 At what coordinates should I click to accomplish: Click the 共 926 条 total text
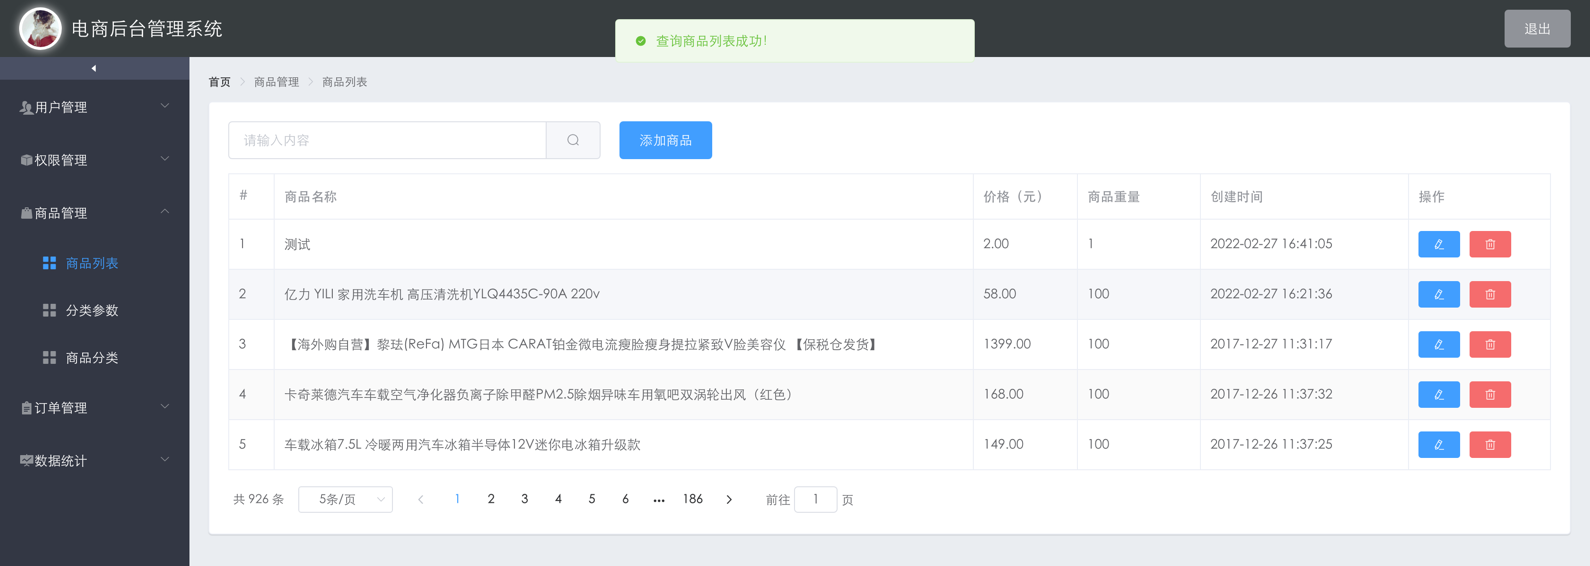click(258, 499)
